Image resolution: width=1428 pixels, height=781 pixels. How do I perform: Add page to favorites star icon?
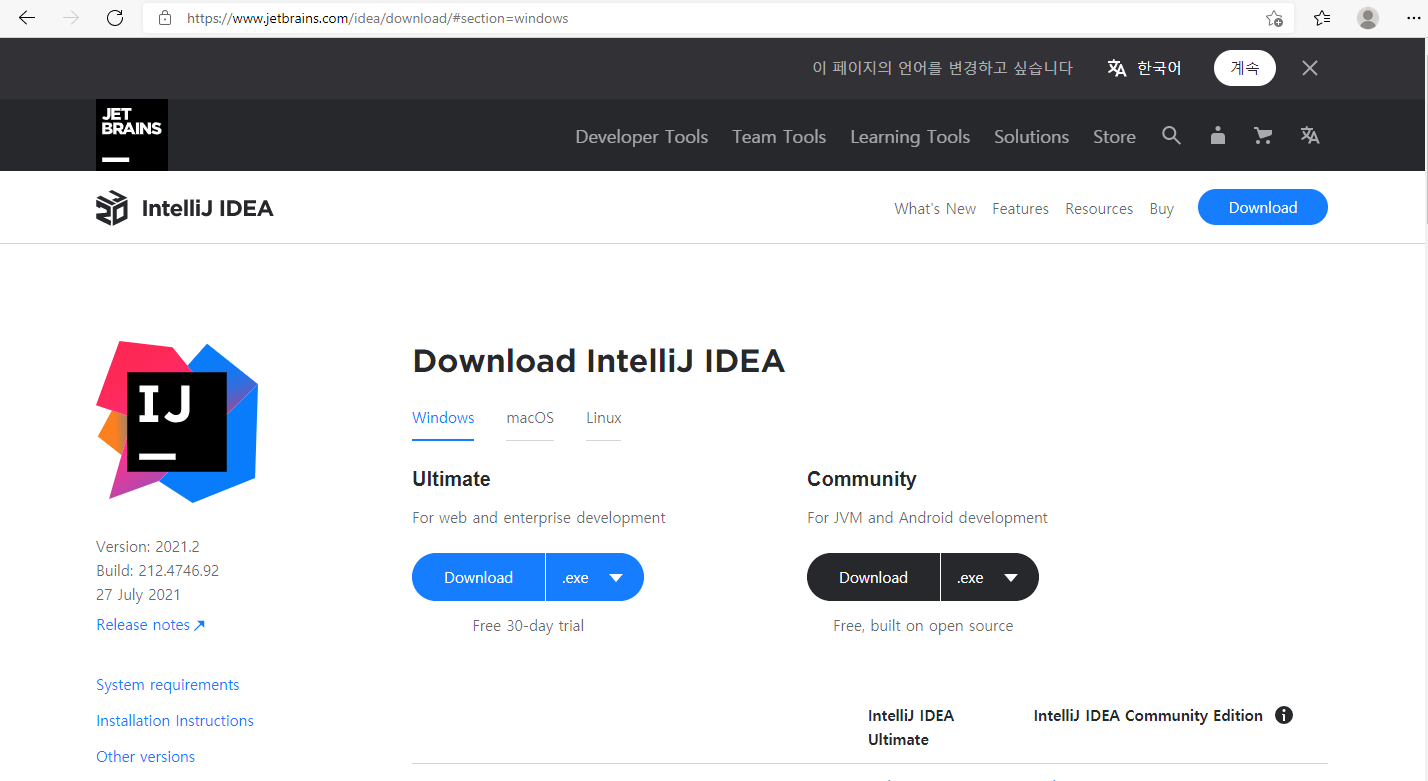click(x=1274, y=18)
